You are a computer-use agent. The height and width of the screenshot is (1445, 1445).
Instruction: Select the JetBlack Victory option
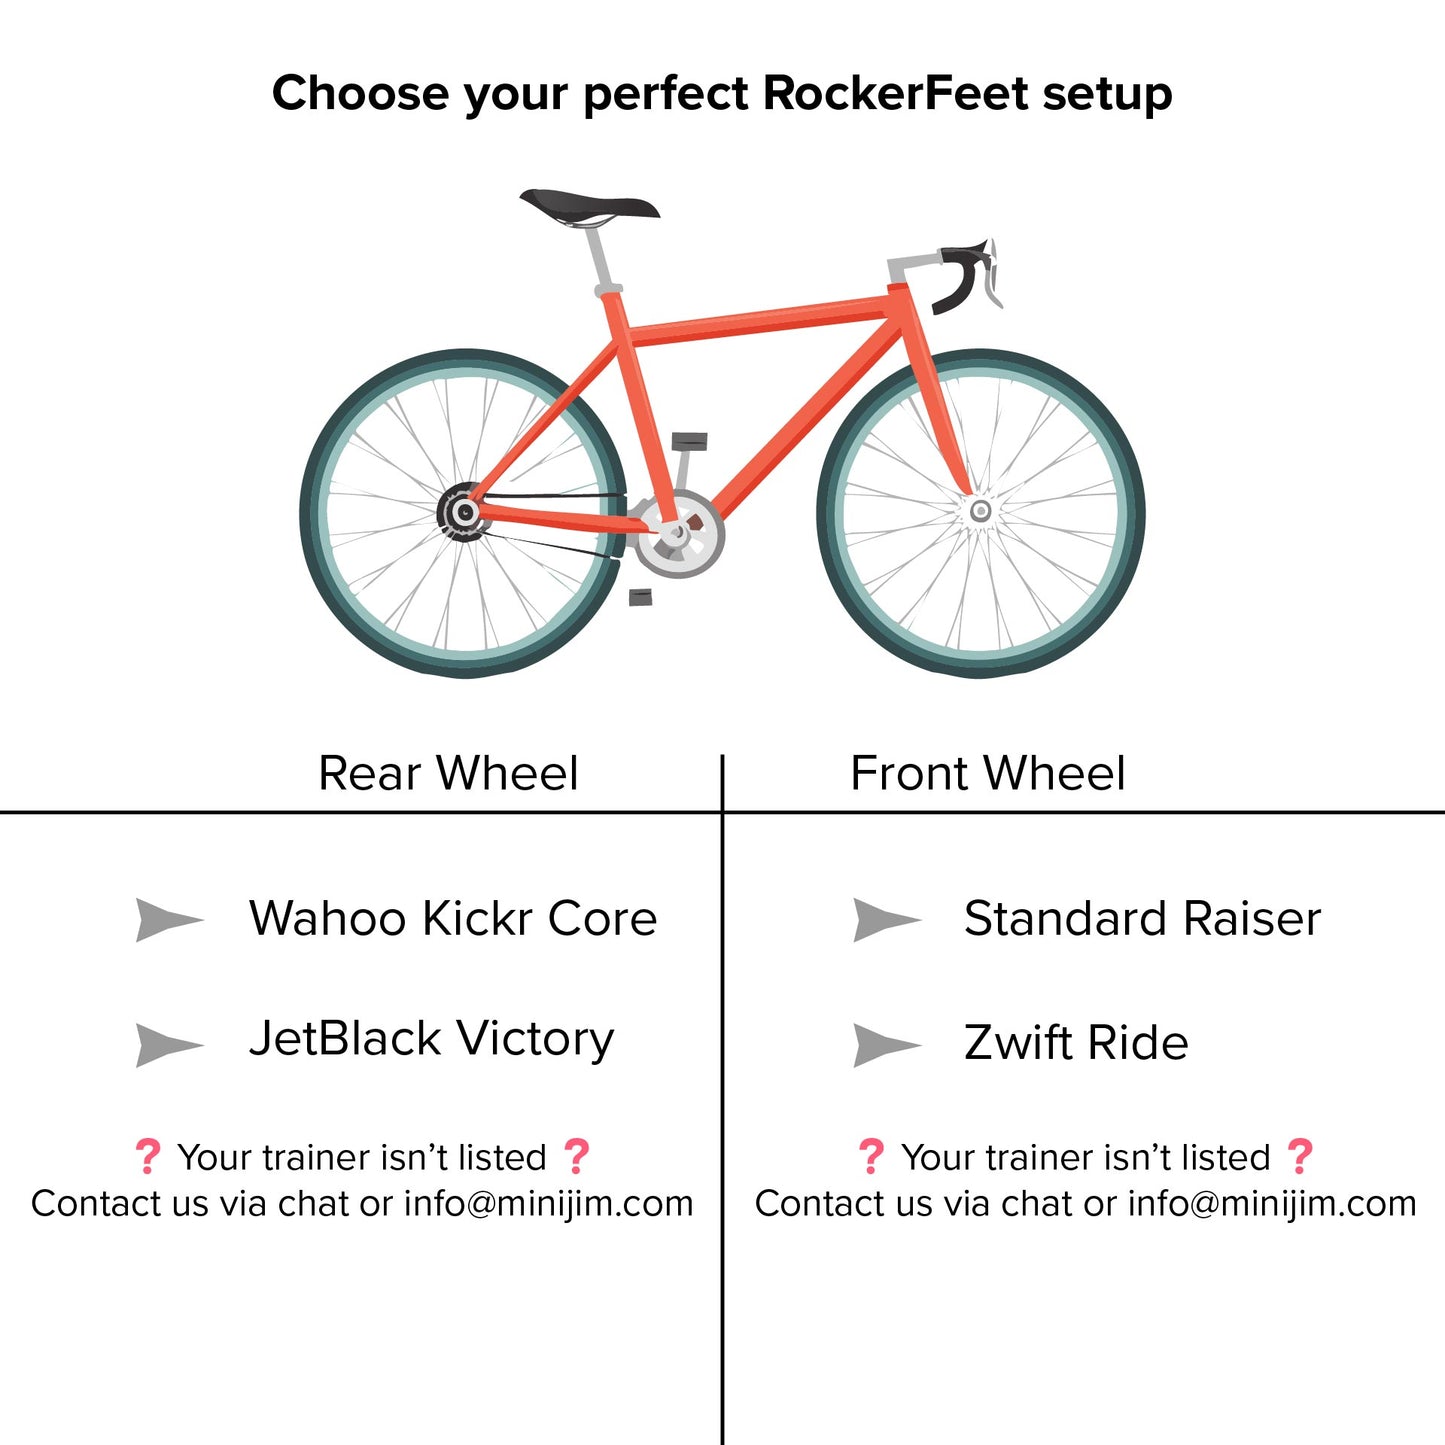coord(431,1040)
